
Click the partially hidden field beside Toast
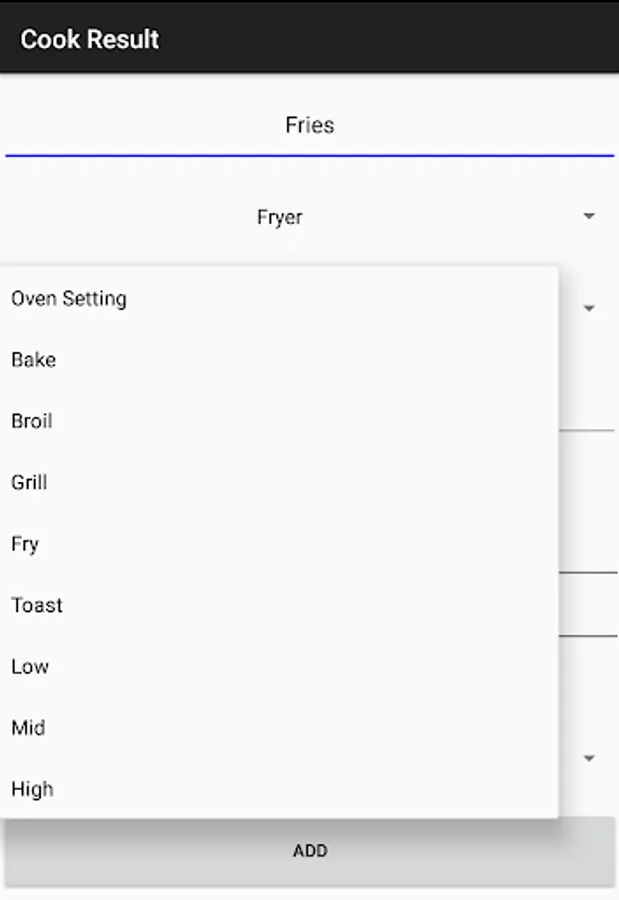587,614
